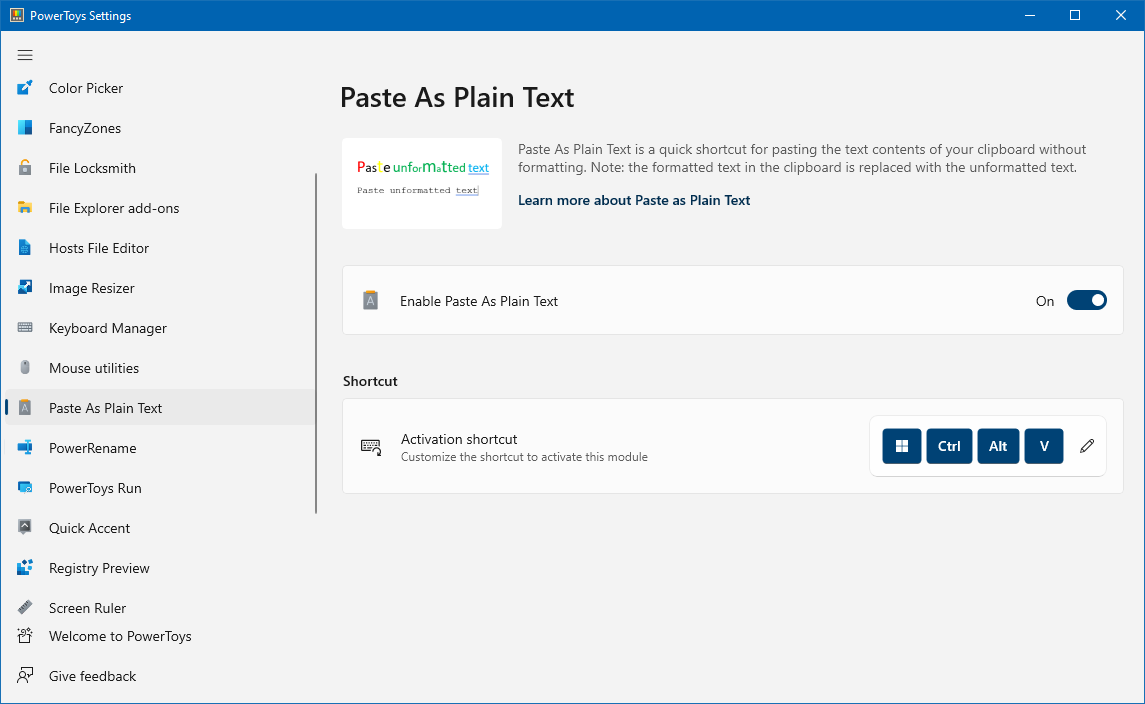Click the PowerRename sidebar icon
The image size is (1145, 704).
pos(25,448)
